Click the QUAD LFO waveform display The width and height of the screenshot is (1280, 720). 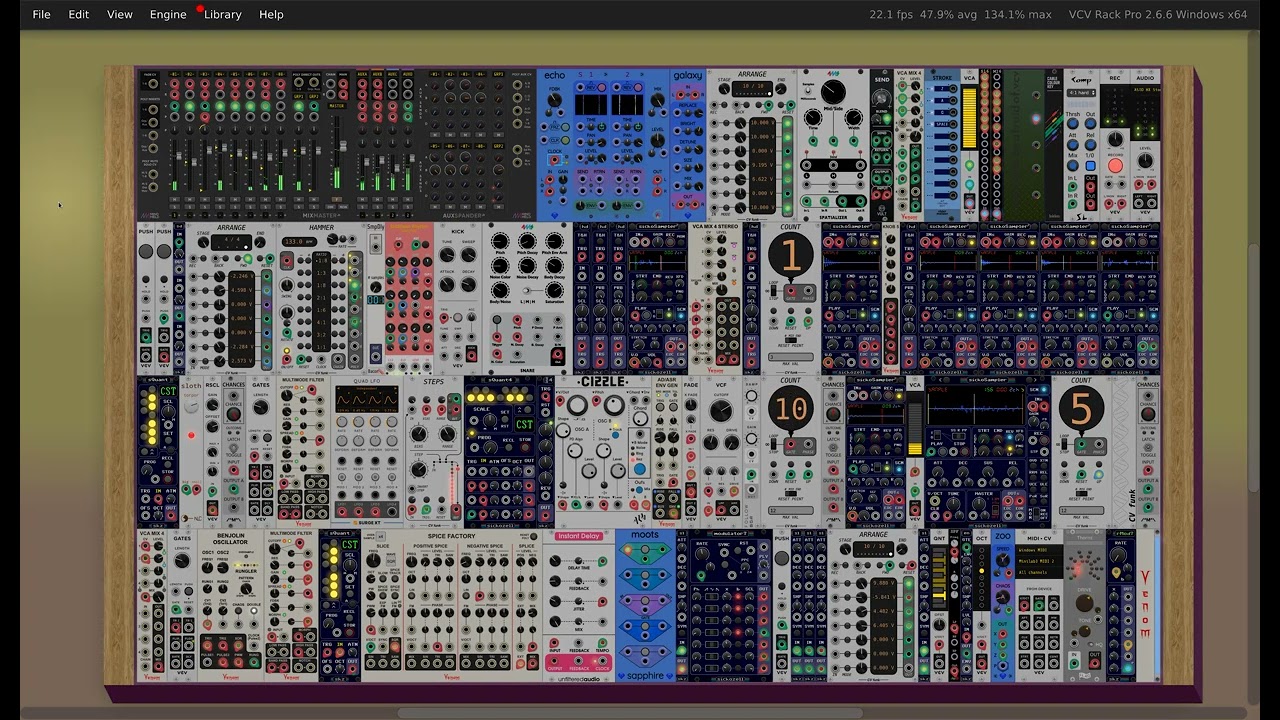point(366,399)
